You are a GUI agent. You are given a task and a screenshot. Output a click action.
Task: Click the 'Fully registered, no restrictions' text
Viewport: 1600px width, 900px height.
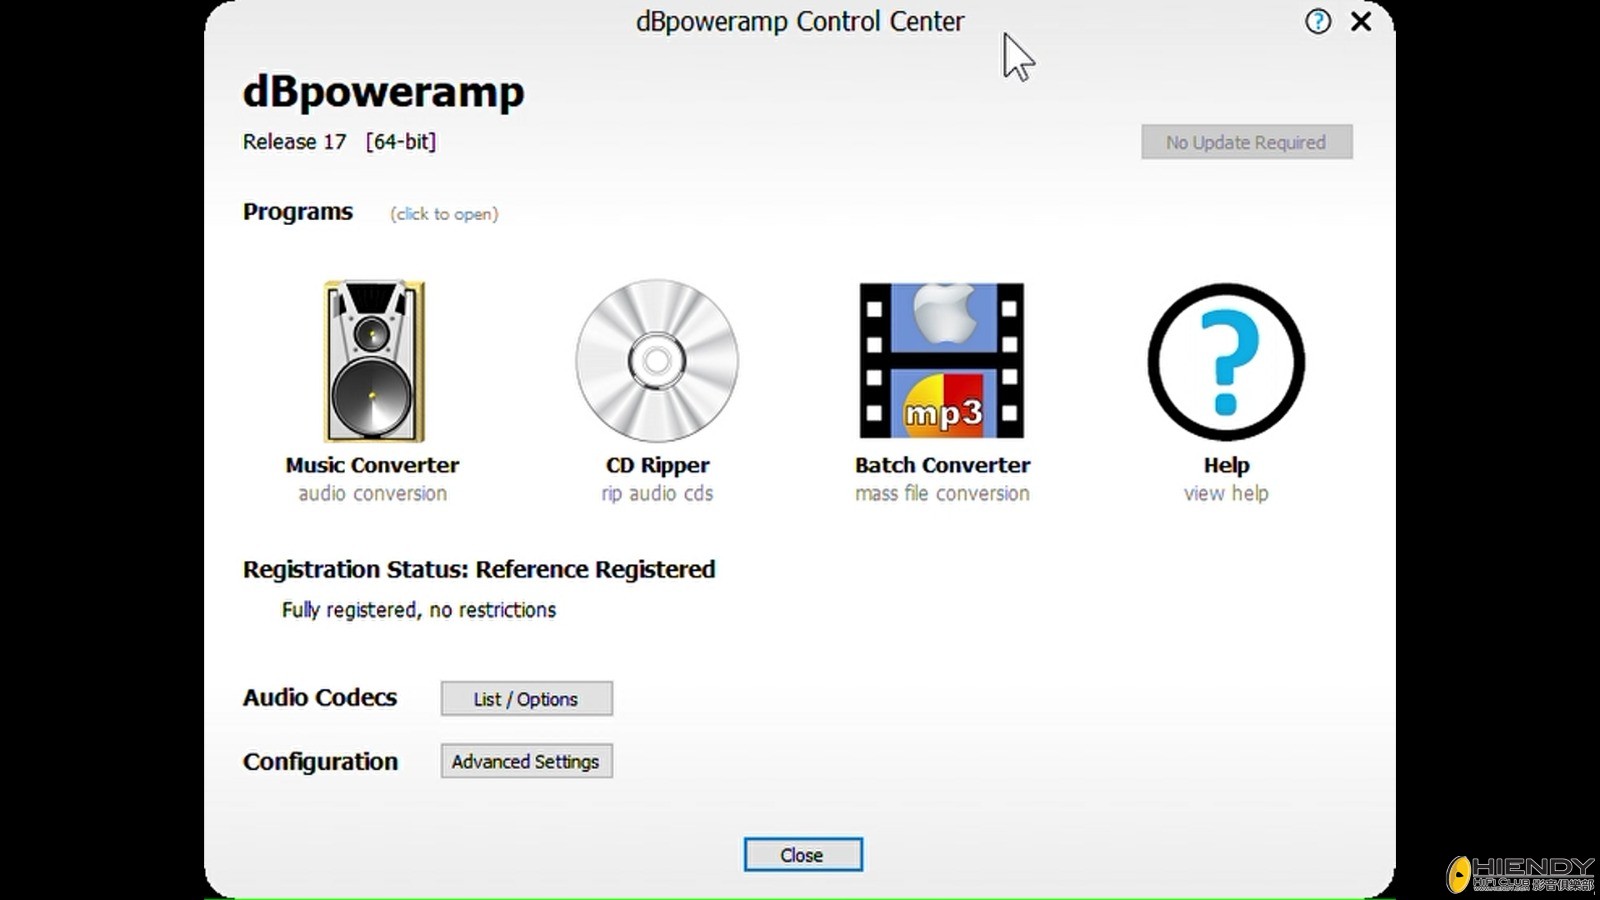[418, 610]
